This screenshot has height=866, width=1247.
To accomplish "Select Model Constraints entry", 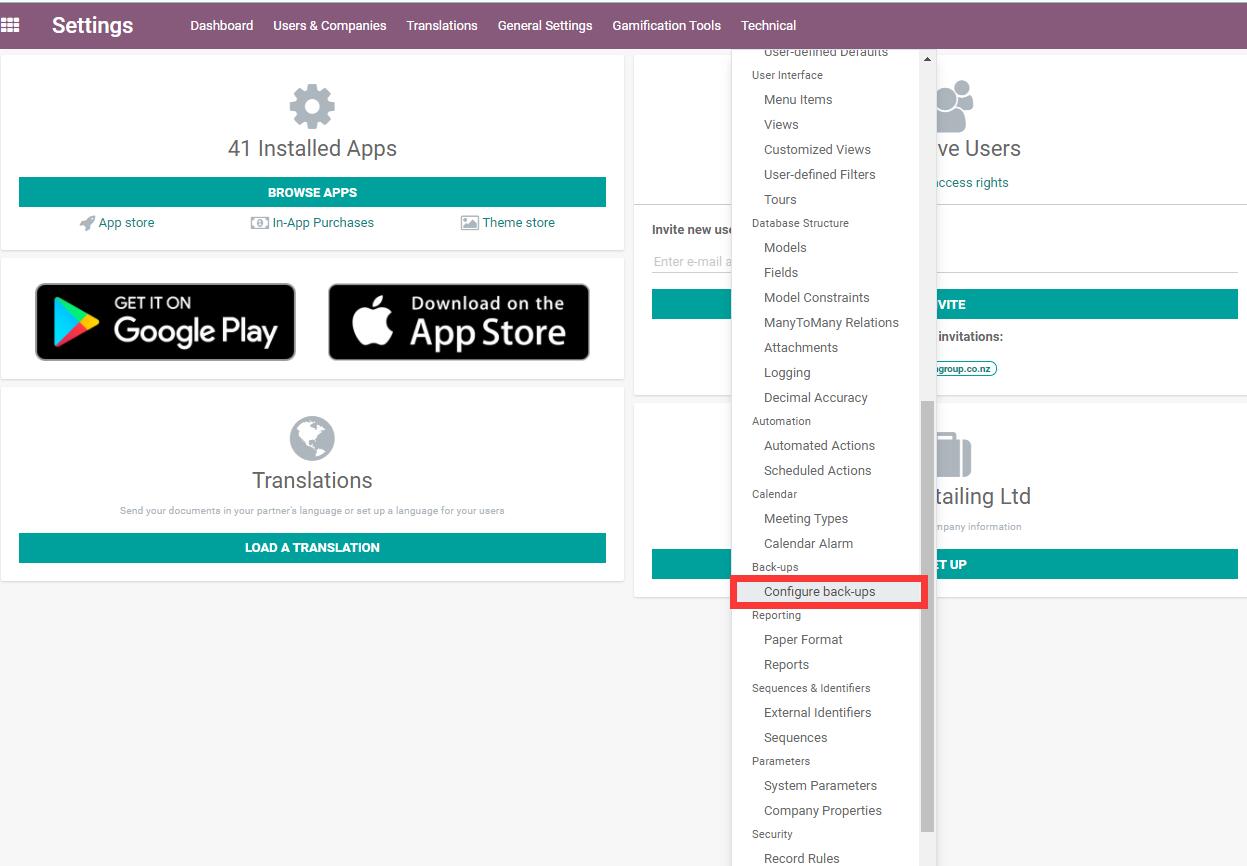I will 816,298.
